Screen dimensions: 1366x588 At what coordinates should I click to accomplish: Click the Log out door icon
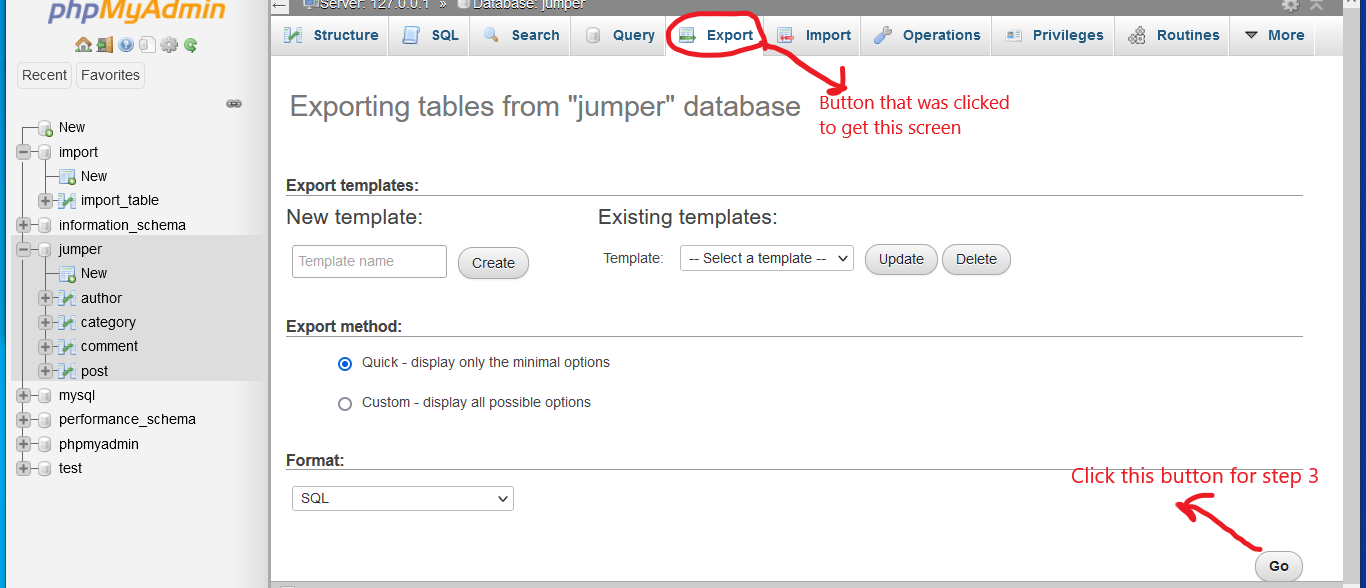click(x=104, y=45)
